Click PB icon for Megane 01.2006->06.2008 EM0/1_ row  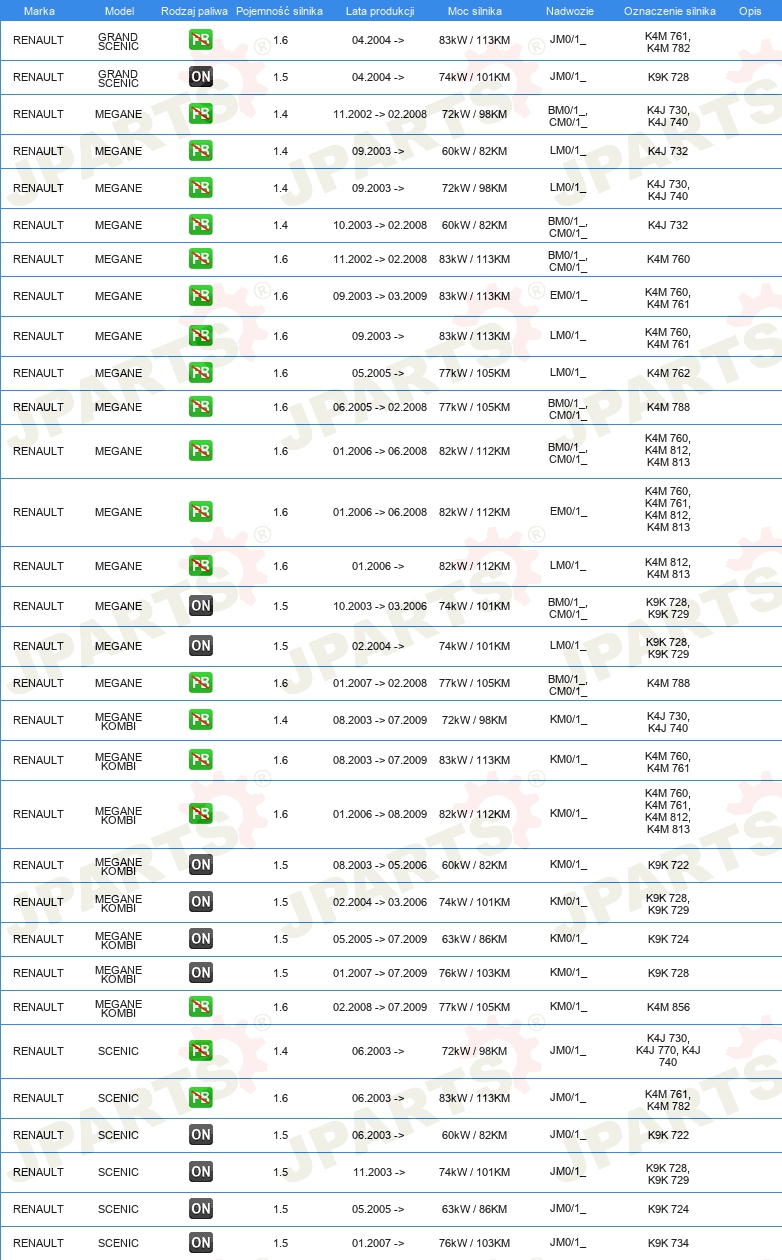click(x=200, y=512)
